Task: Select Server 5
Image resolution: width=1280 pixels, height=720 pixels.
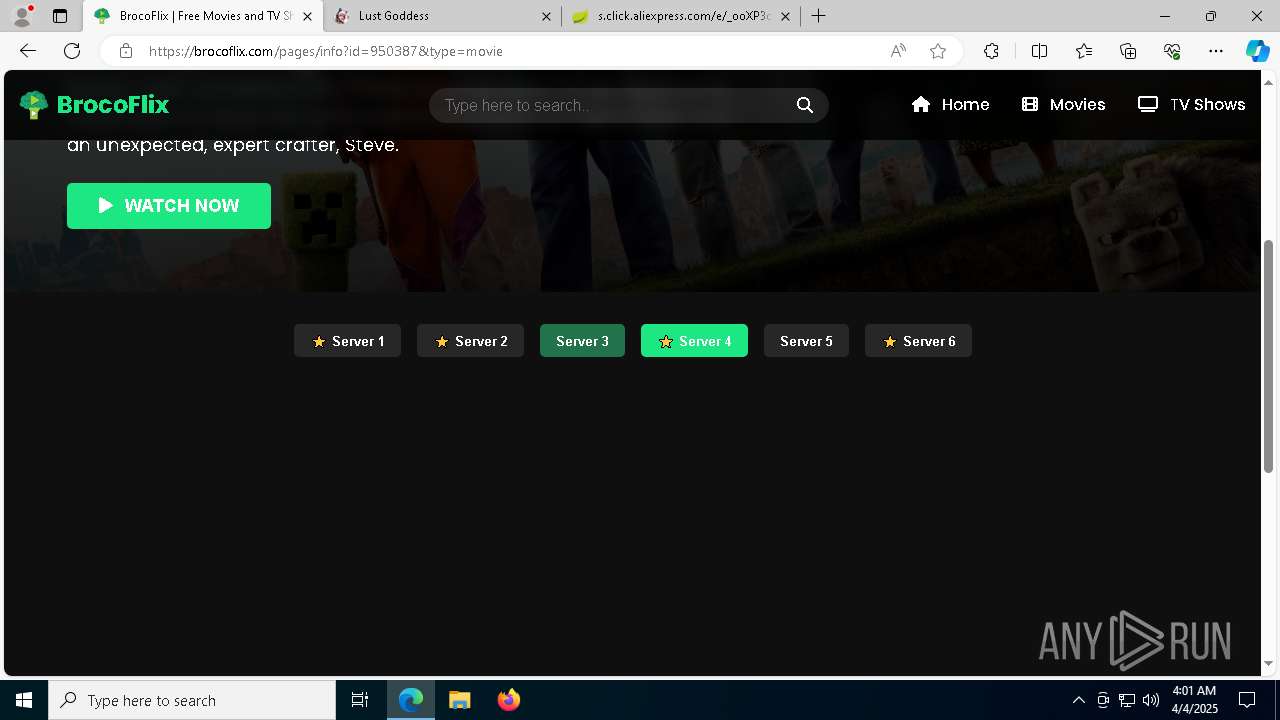Action: click(x=806, y=341)
